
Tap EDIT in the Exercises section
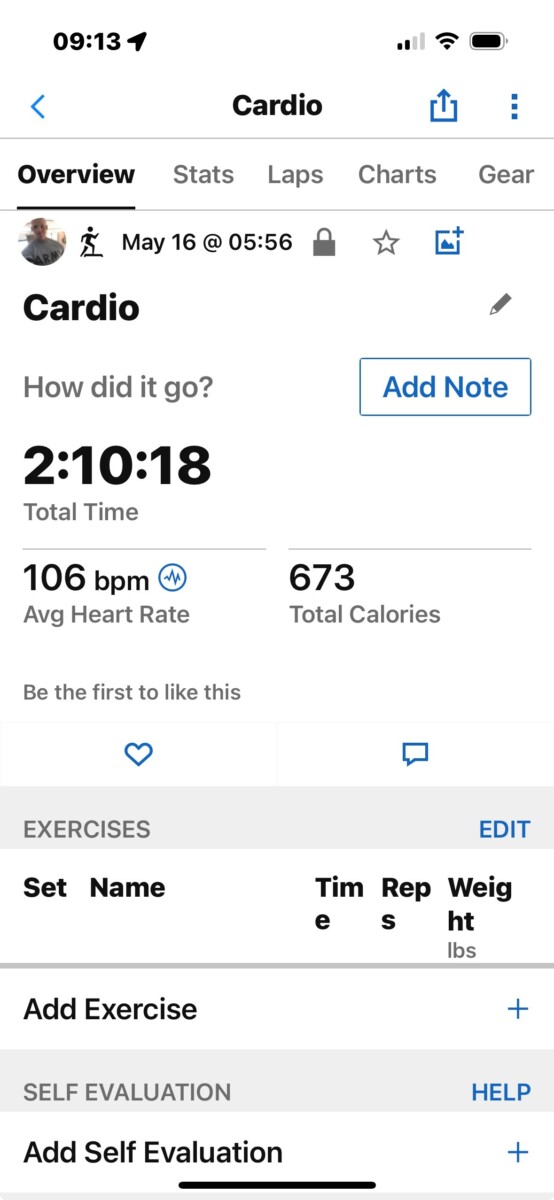(x=505, y=829)
